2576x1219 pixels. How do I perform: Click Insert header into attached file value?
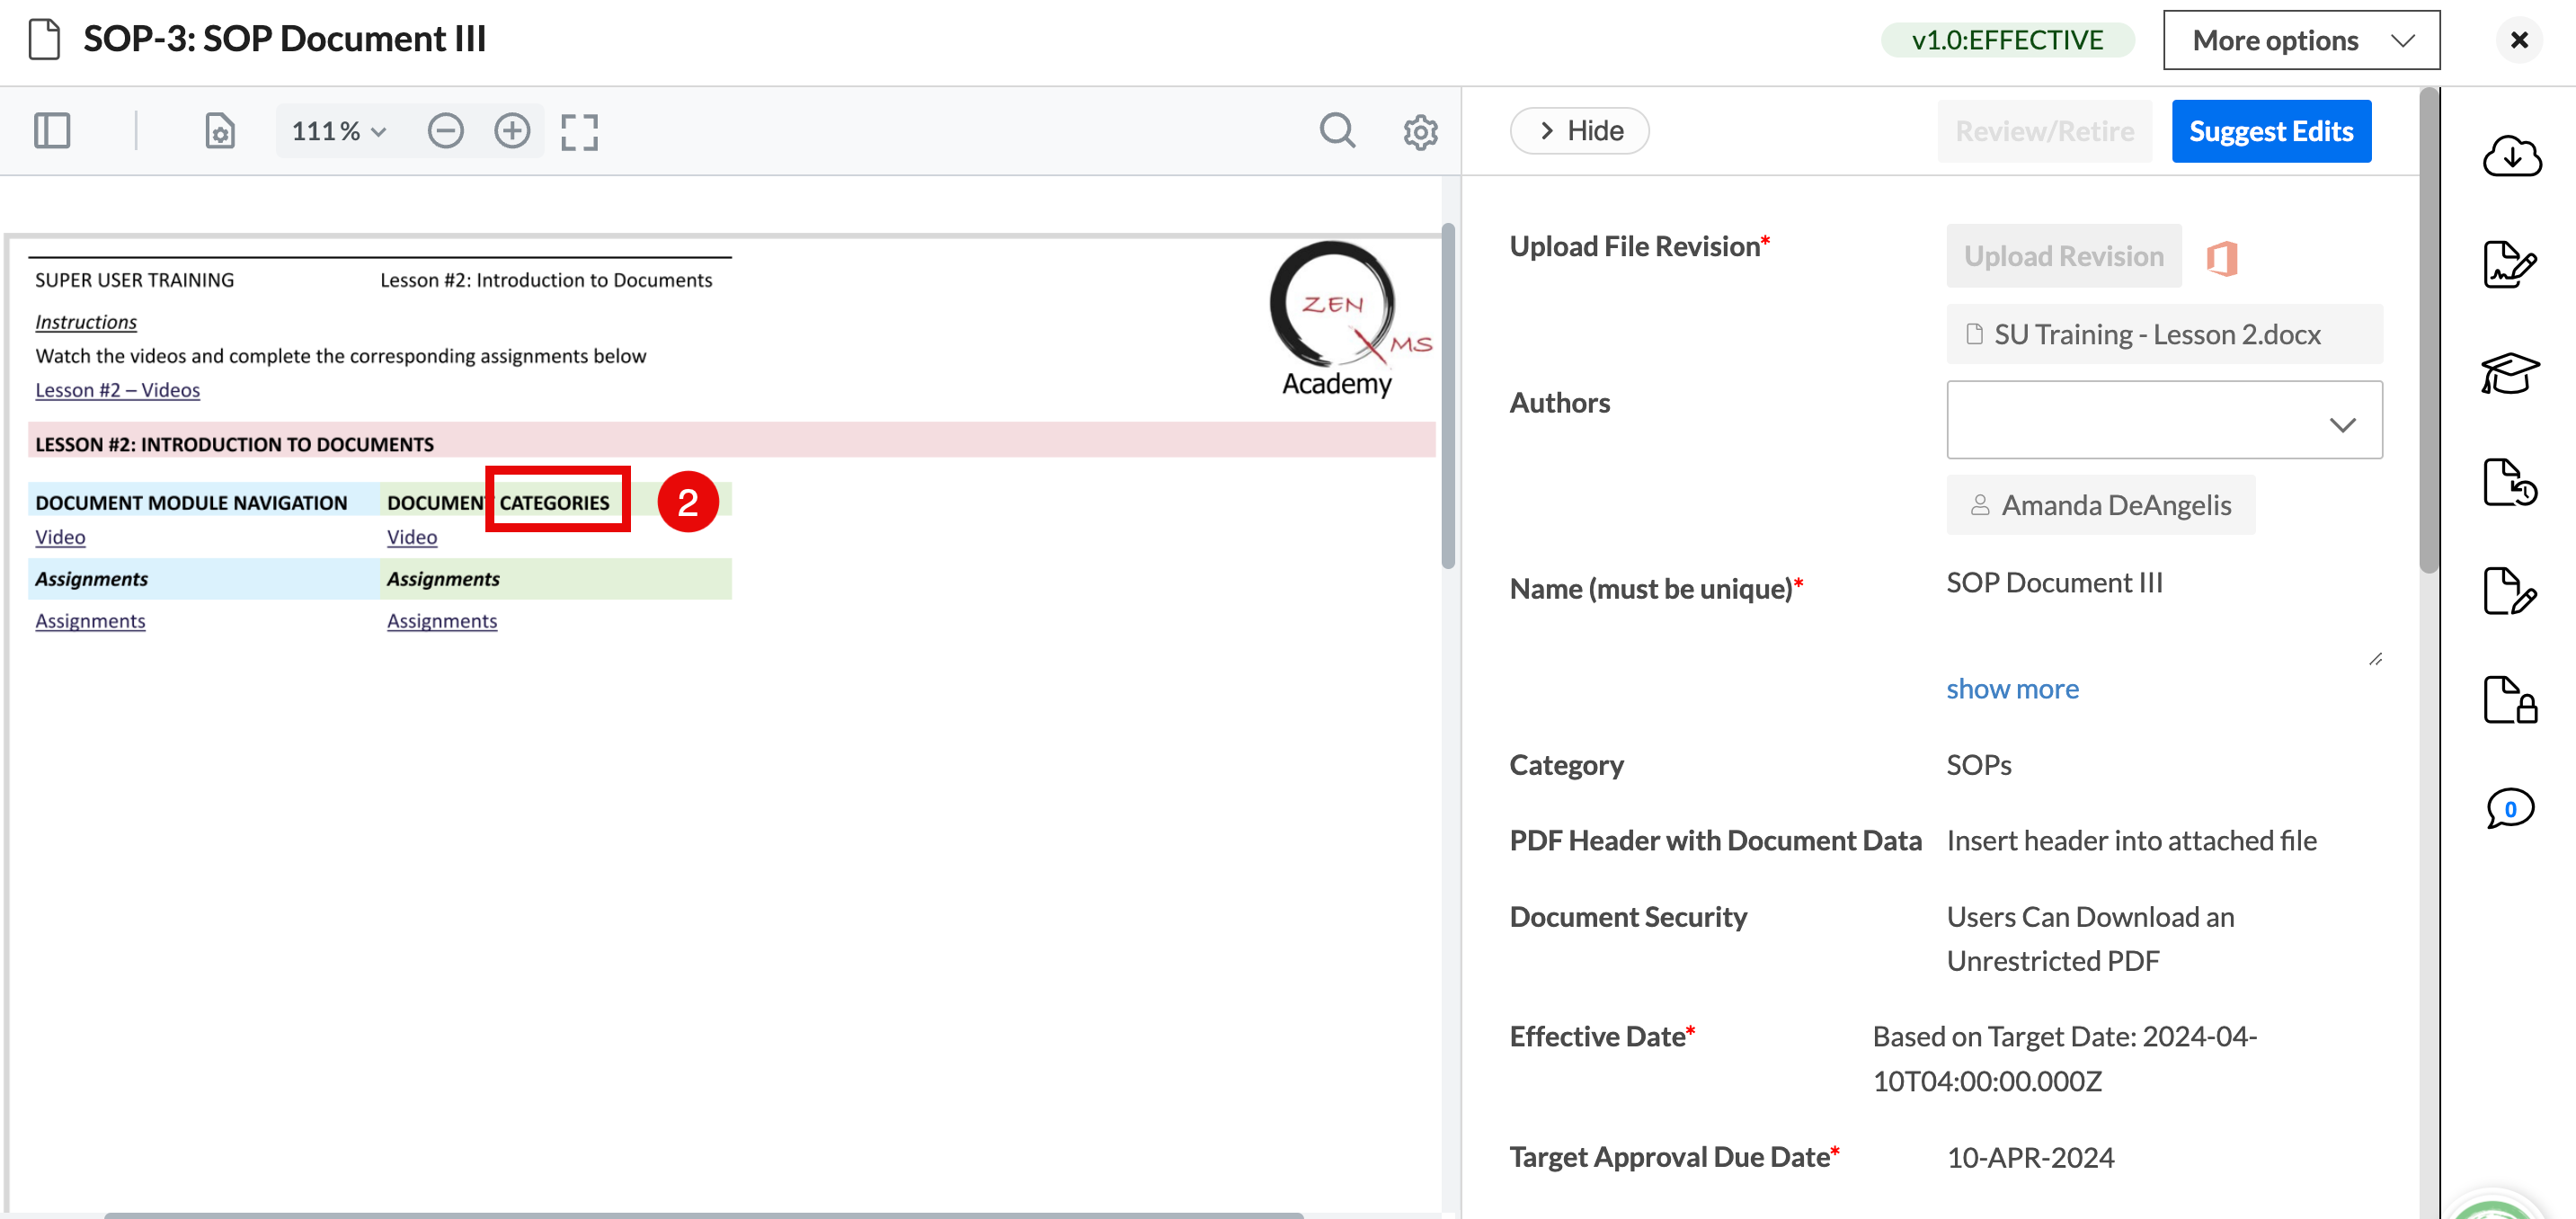coord(2131,841)
